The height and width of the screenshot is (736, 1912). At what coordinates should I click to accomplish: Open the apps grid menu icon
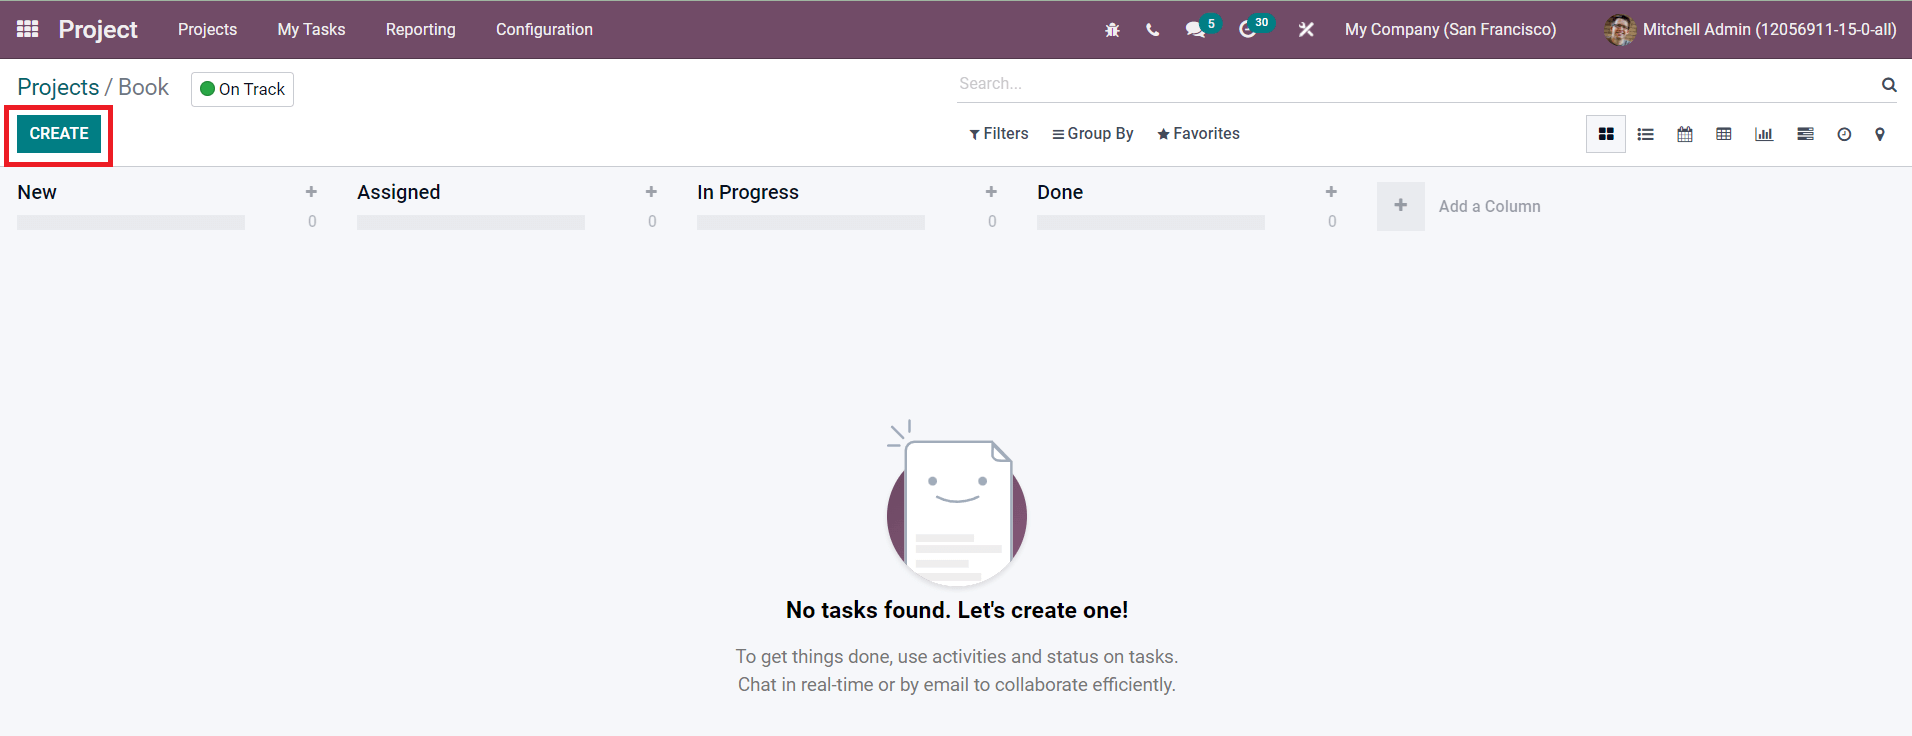coord(28,29)
